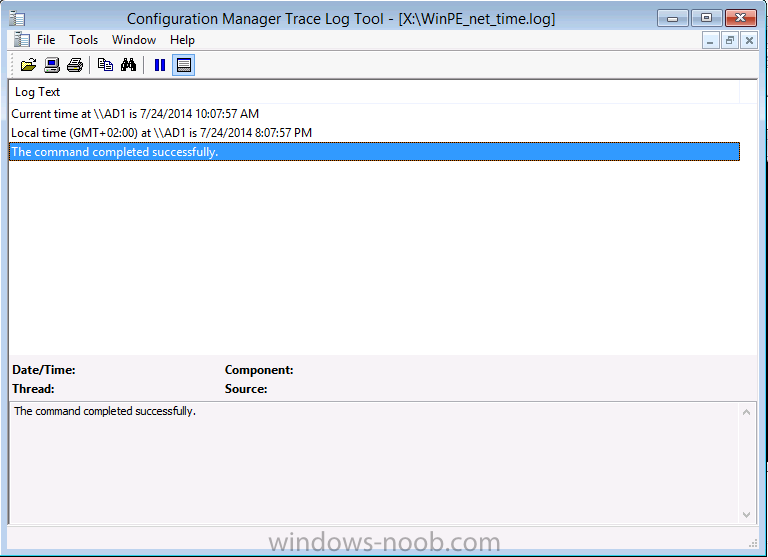Copy selected log text to clipboard
768x557 pixels.
(105, 65)
